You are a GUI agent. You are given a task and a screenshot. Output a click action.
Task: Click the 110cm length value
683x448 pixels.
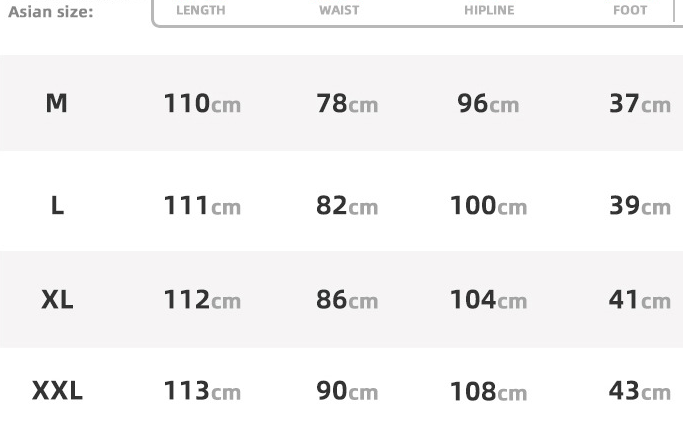(202, 103)
